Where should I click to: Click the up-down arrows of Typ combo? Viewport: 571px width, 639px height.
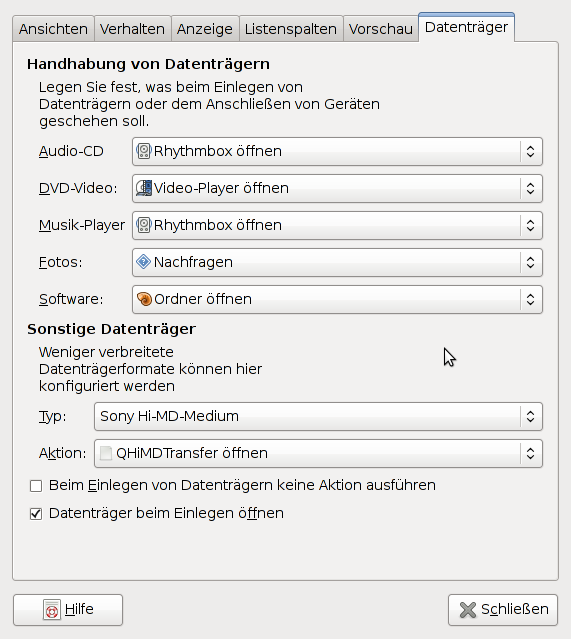pyautogui.click(x=530, y=416)
